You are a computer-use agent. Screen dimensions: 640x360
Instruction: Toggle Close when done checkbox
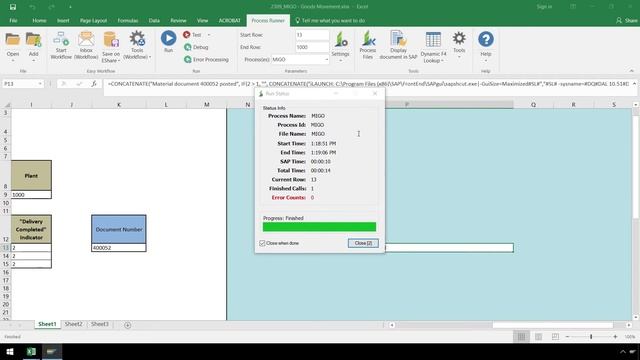262,243
